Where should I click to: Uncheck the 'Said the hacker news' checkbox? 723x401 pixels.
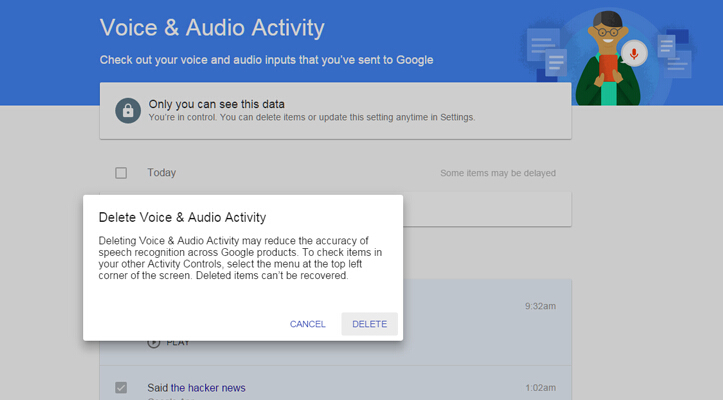click(121, 387)
